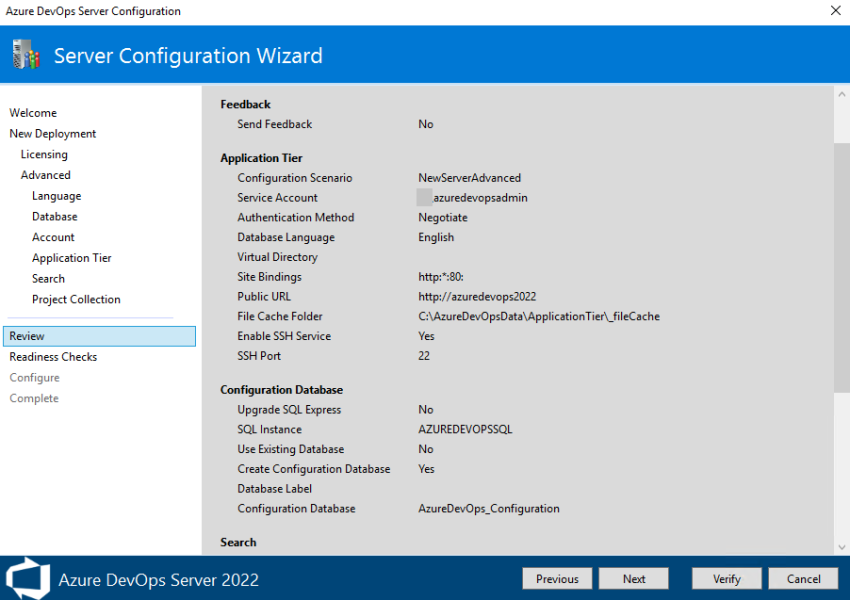
Task: Select the Licensing step
Action: [x=44, y=154]
